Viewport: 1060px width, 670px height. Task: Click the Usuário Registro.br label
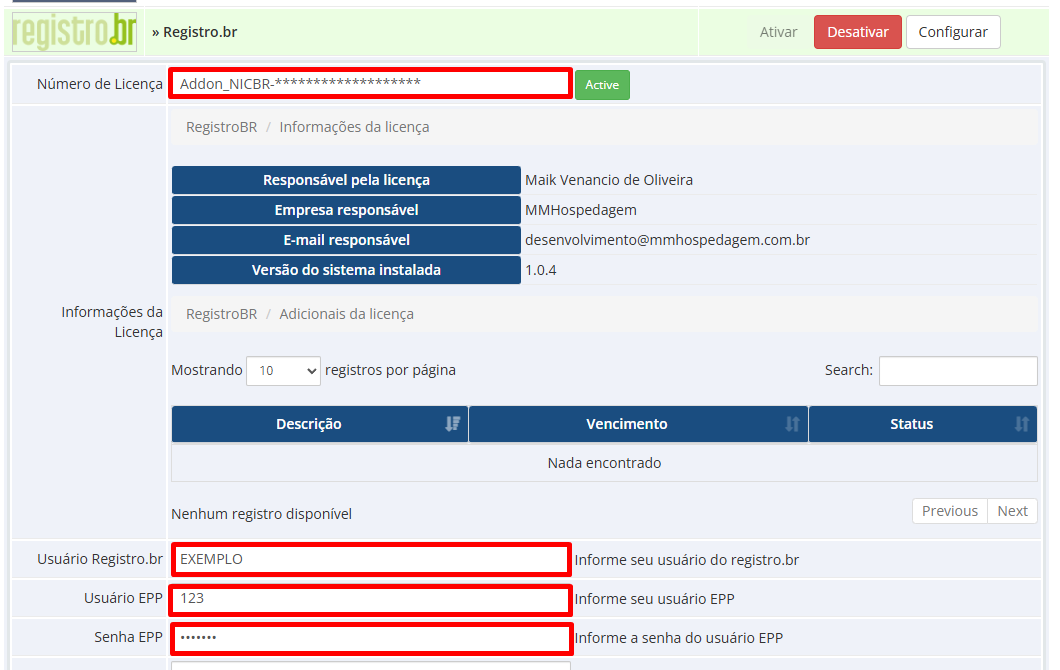(99, 559)
